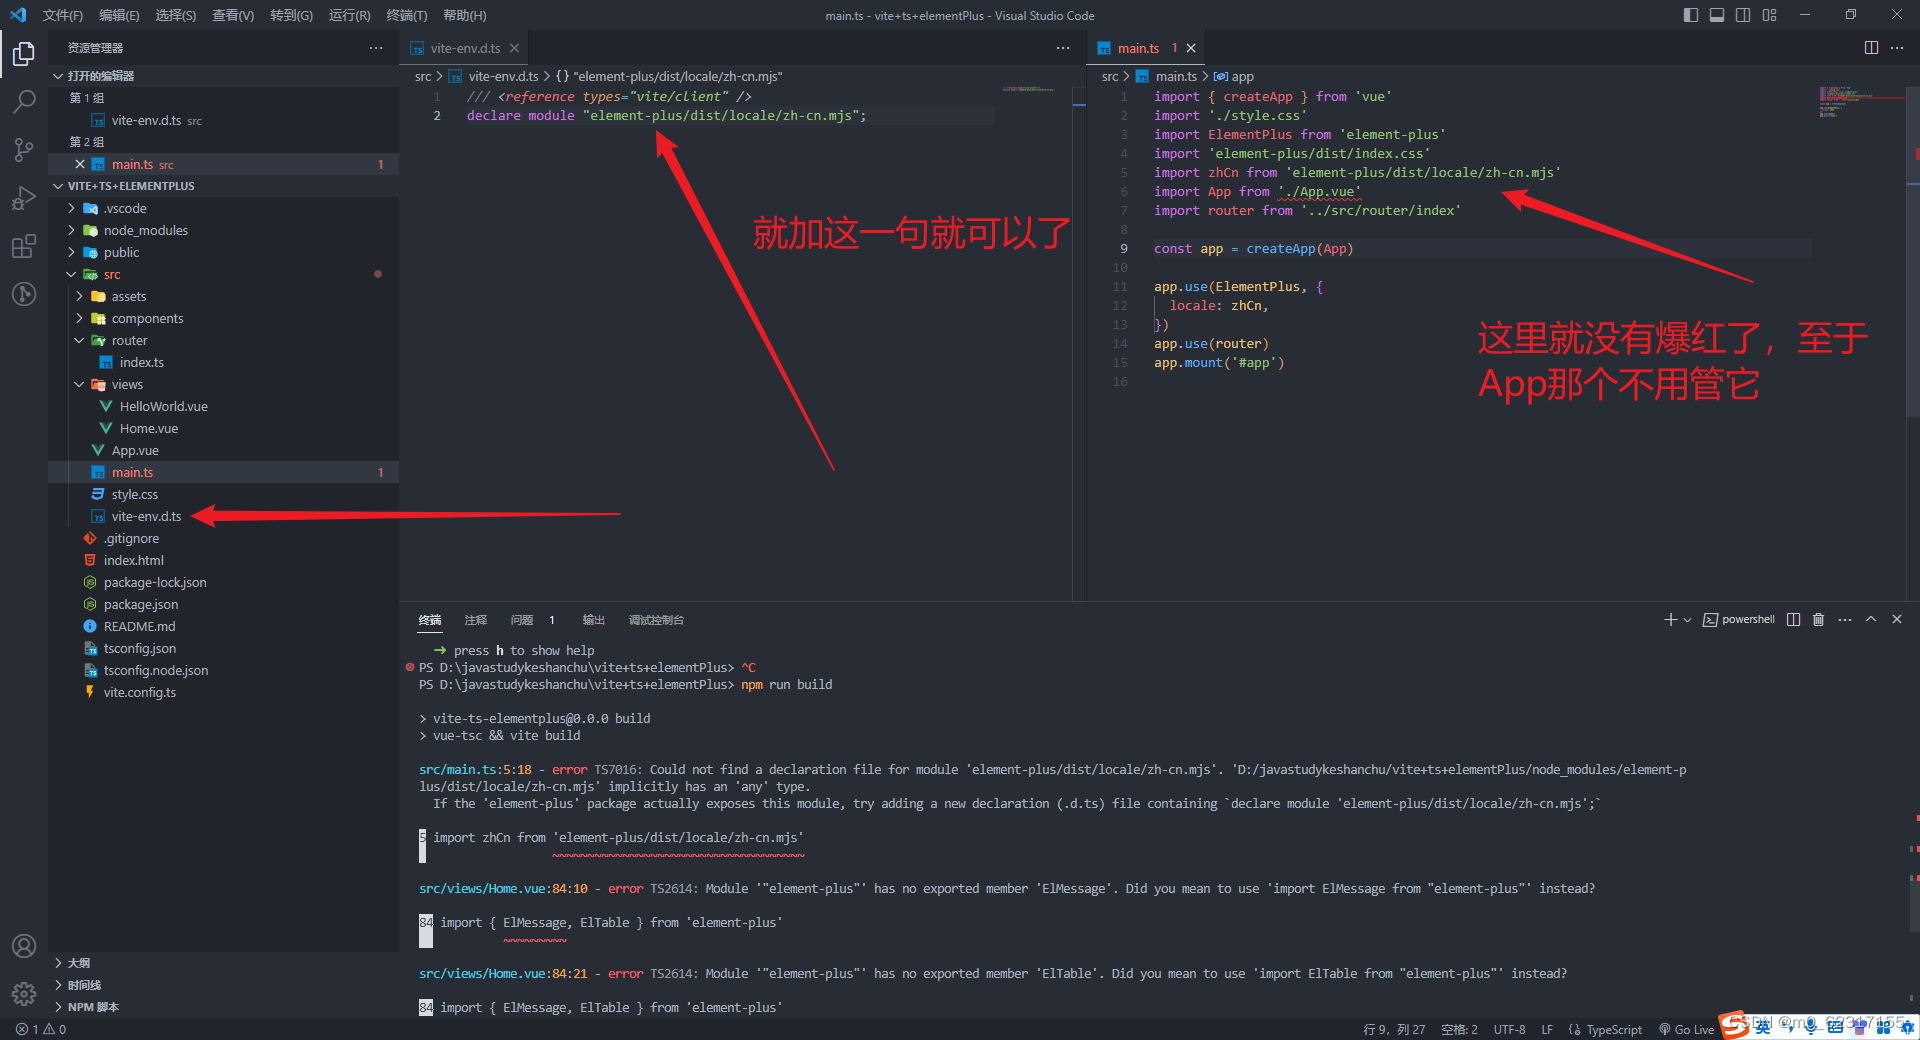Maximize the terminal panel size
Screen dimensions: 1920x1040
tap(1871, 620)
